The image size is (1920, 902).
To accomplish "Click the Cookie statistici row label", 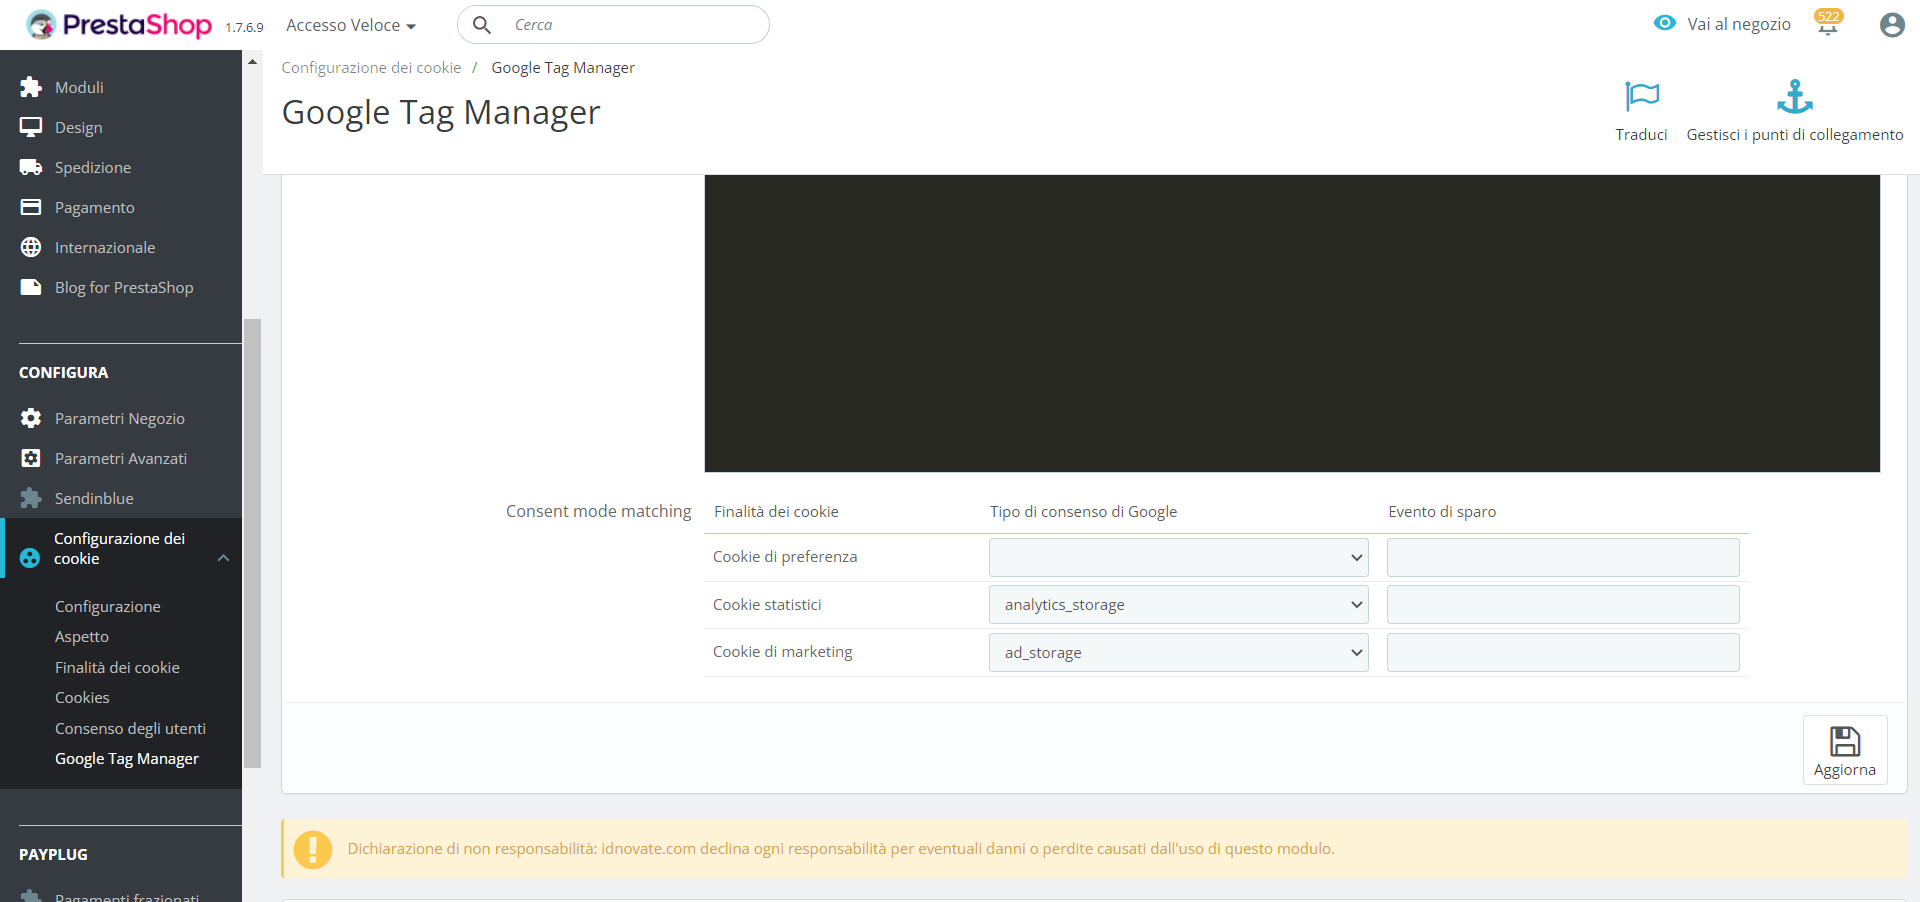I will pos(767,605).
